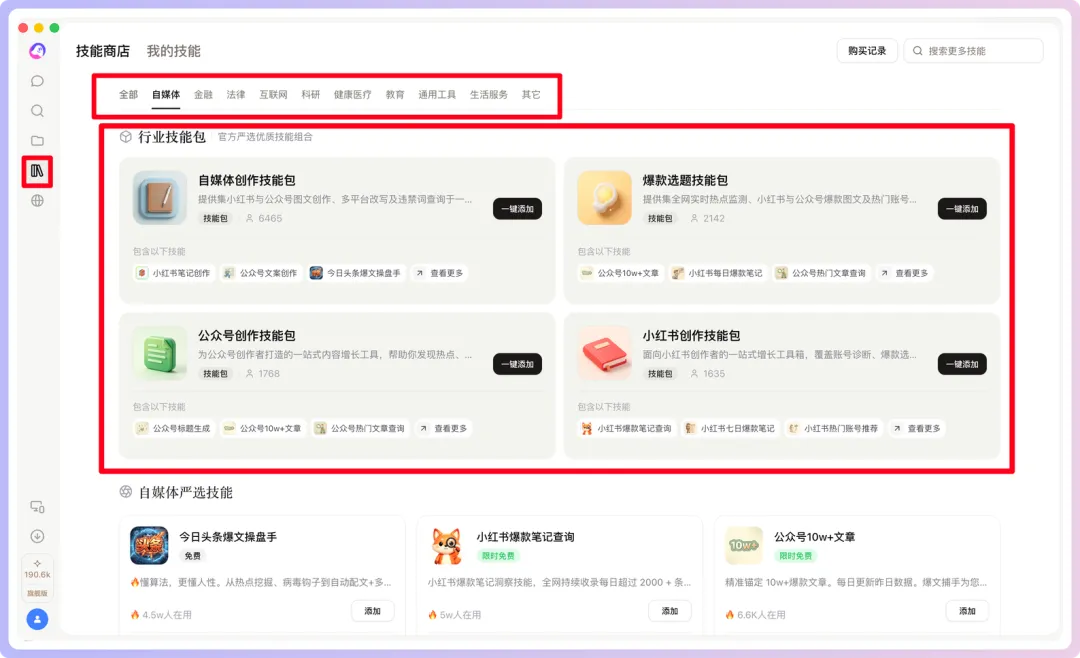Viewport: 1080px width, 658px height.
Task: Open the device screen icon in sidebar
Action: [37, 507]
